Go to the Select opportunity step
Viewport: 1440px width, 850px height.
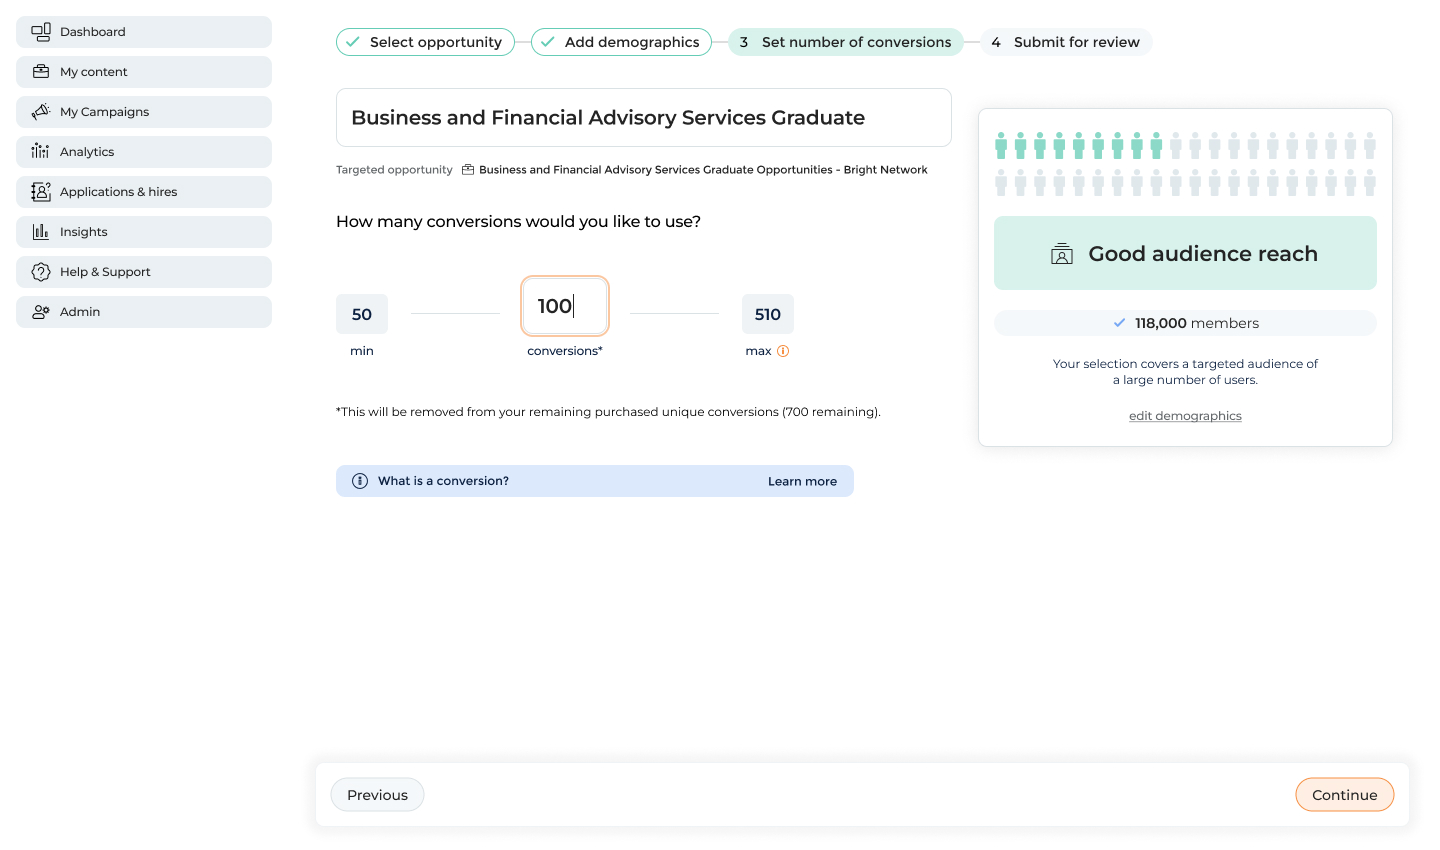[425, 42]
